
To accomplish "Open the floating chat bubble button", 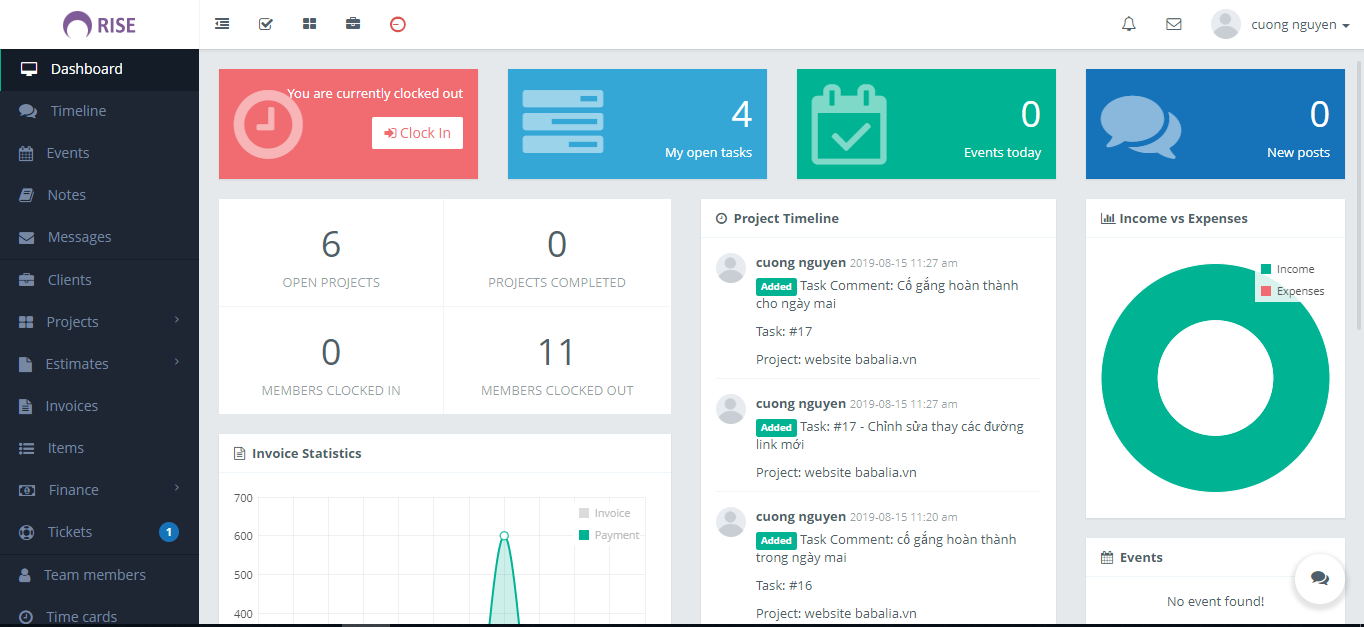I will (1320, 578).
